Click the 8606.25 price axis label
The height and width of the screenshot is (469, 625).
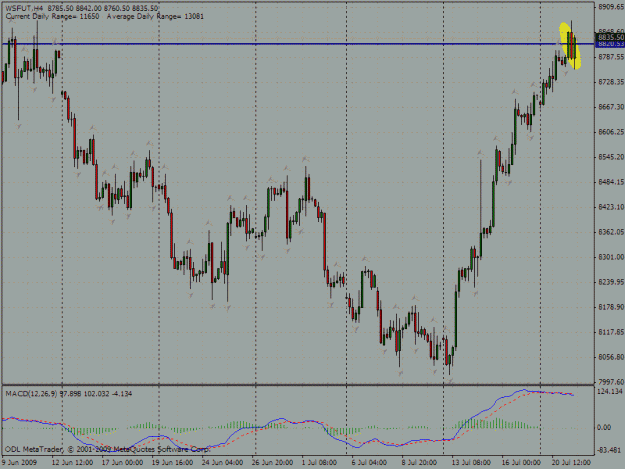[x=611, y=132]
